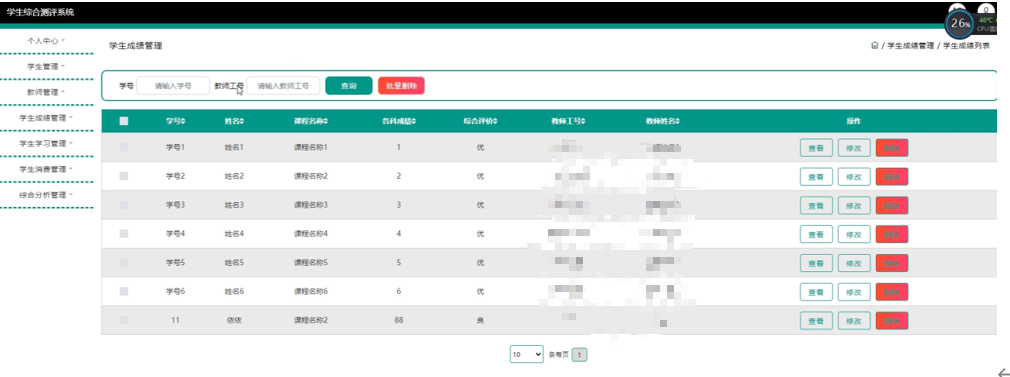Click 修改 for row 学号2
Screen dimensions: 1010x377
854,177
